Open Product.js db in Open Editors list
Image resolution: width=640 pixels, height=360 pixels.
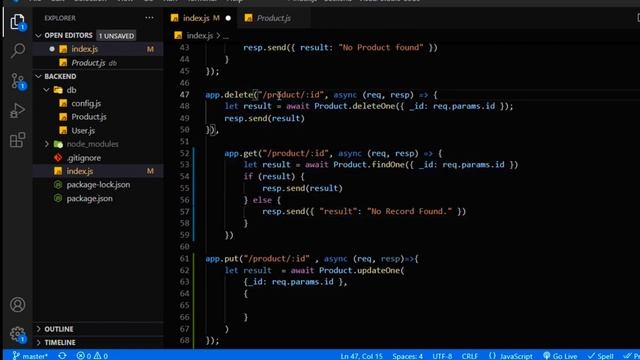pyautogui.click(x=98, y=63)
